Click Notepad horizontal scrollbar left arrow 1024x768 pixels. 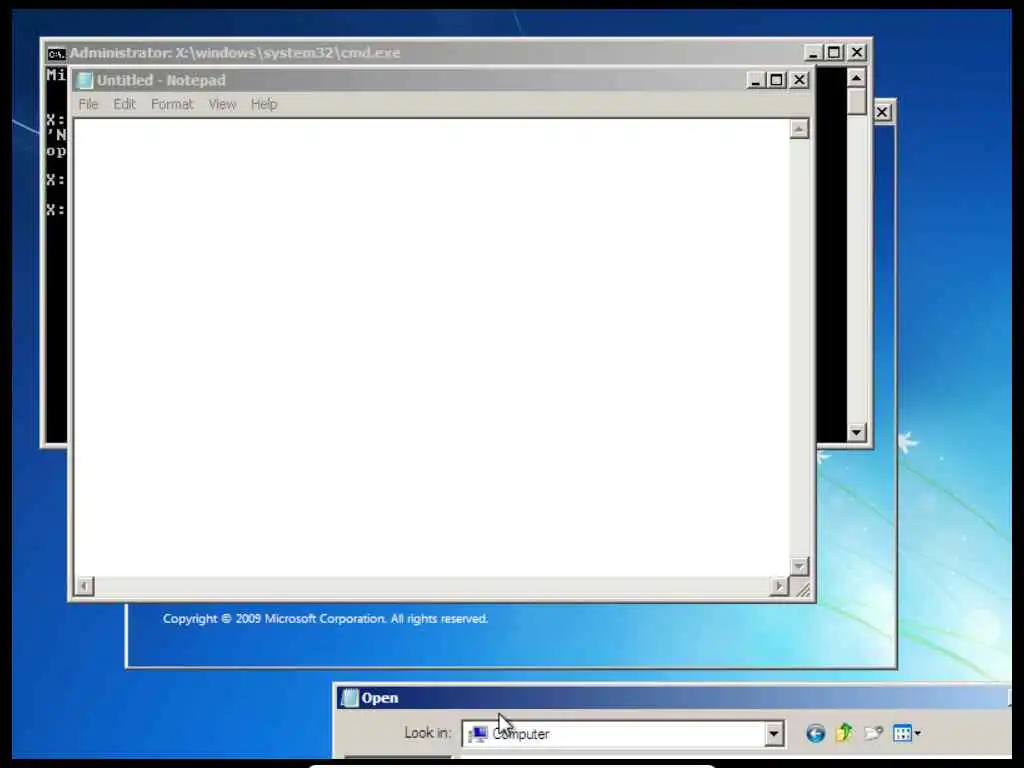click(x=84, y=586)
